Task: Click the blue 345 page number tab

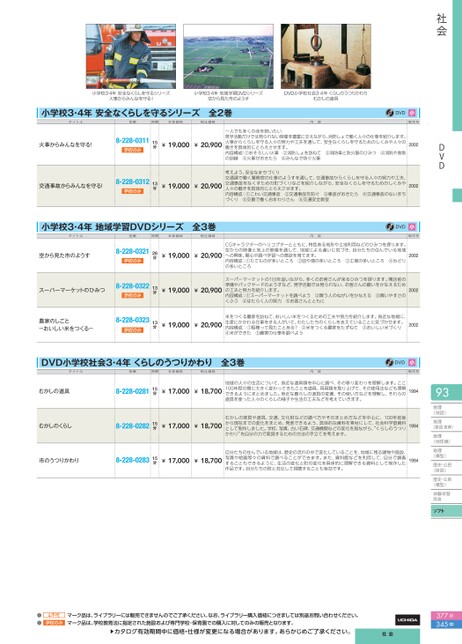Action: coord(446,624)
